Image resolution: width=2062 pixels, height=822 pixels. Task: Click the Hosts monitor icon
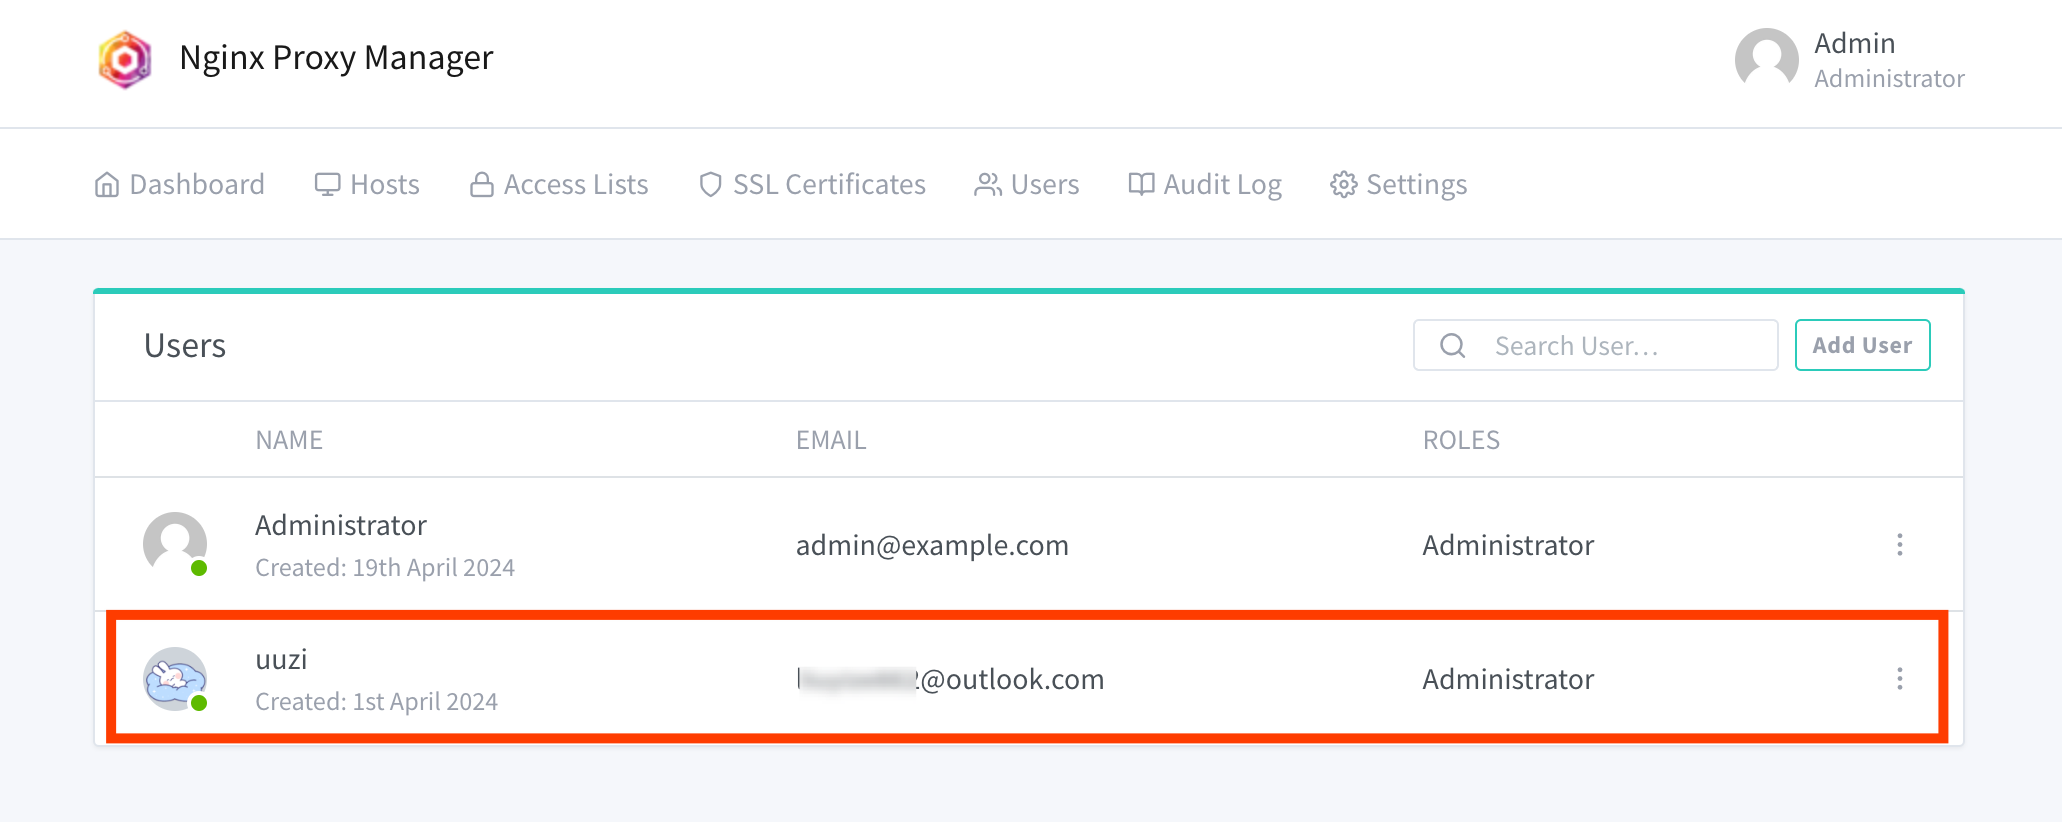point(327,185)
